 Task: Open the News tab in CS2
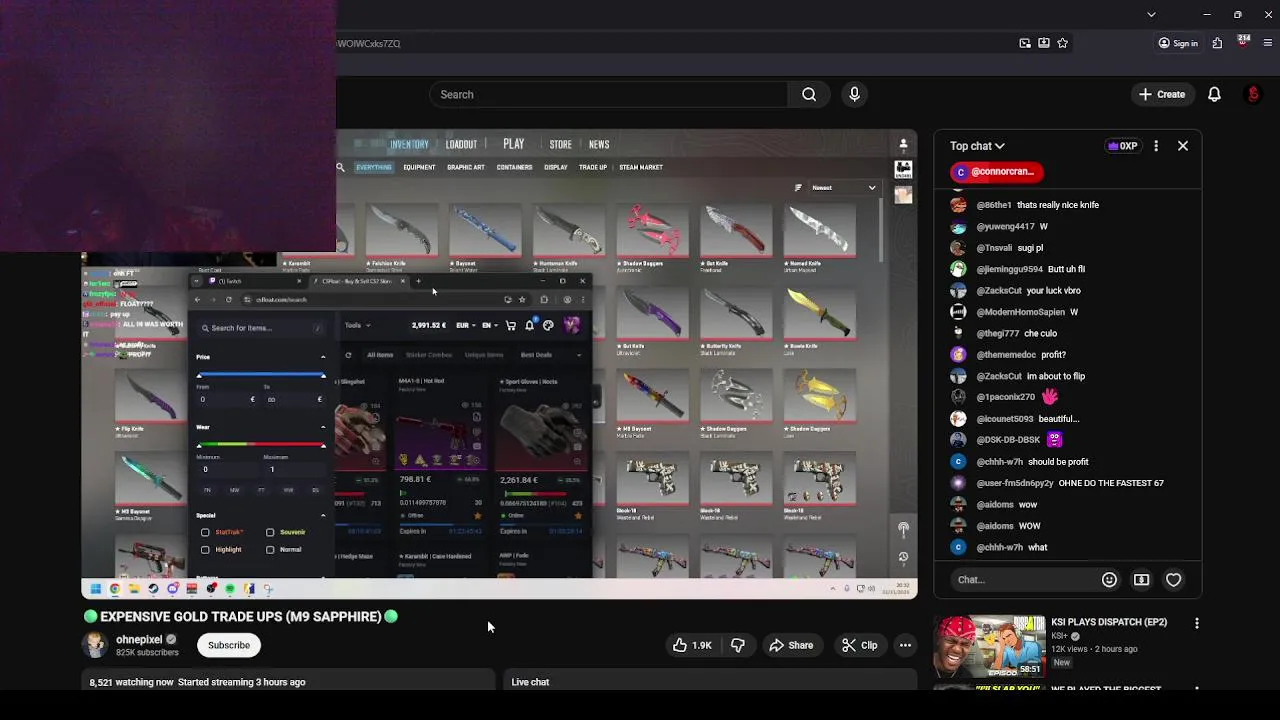599,145
